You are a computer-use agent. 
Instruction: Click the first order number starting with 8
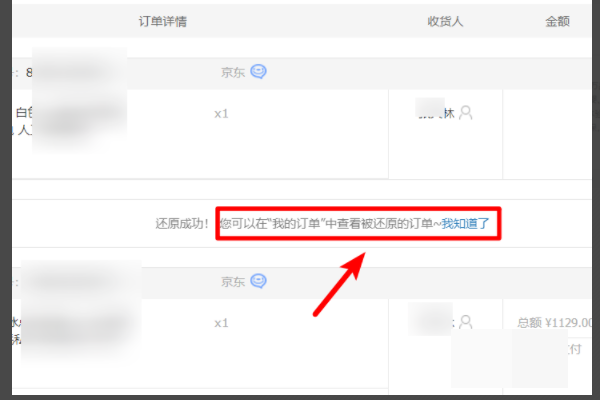[29, 72]
